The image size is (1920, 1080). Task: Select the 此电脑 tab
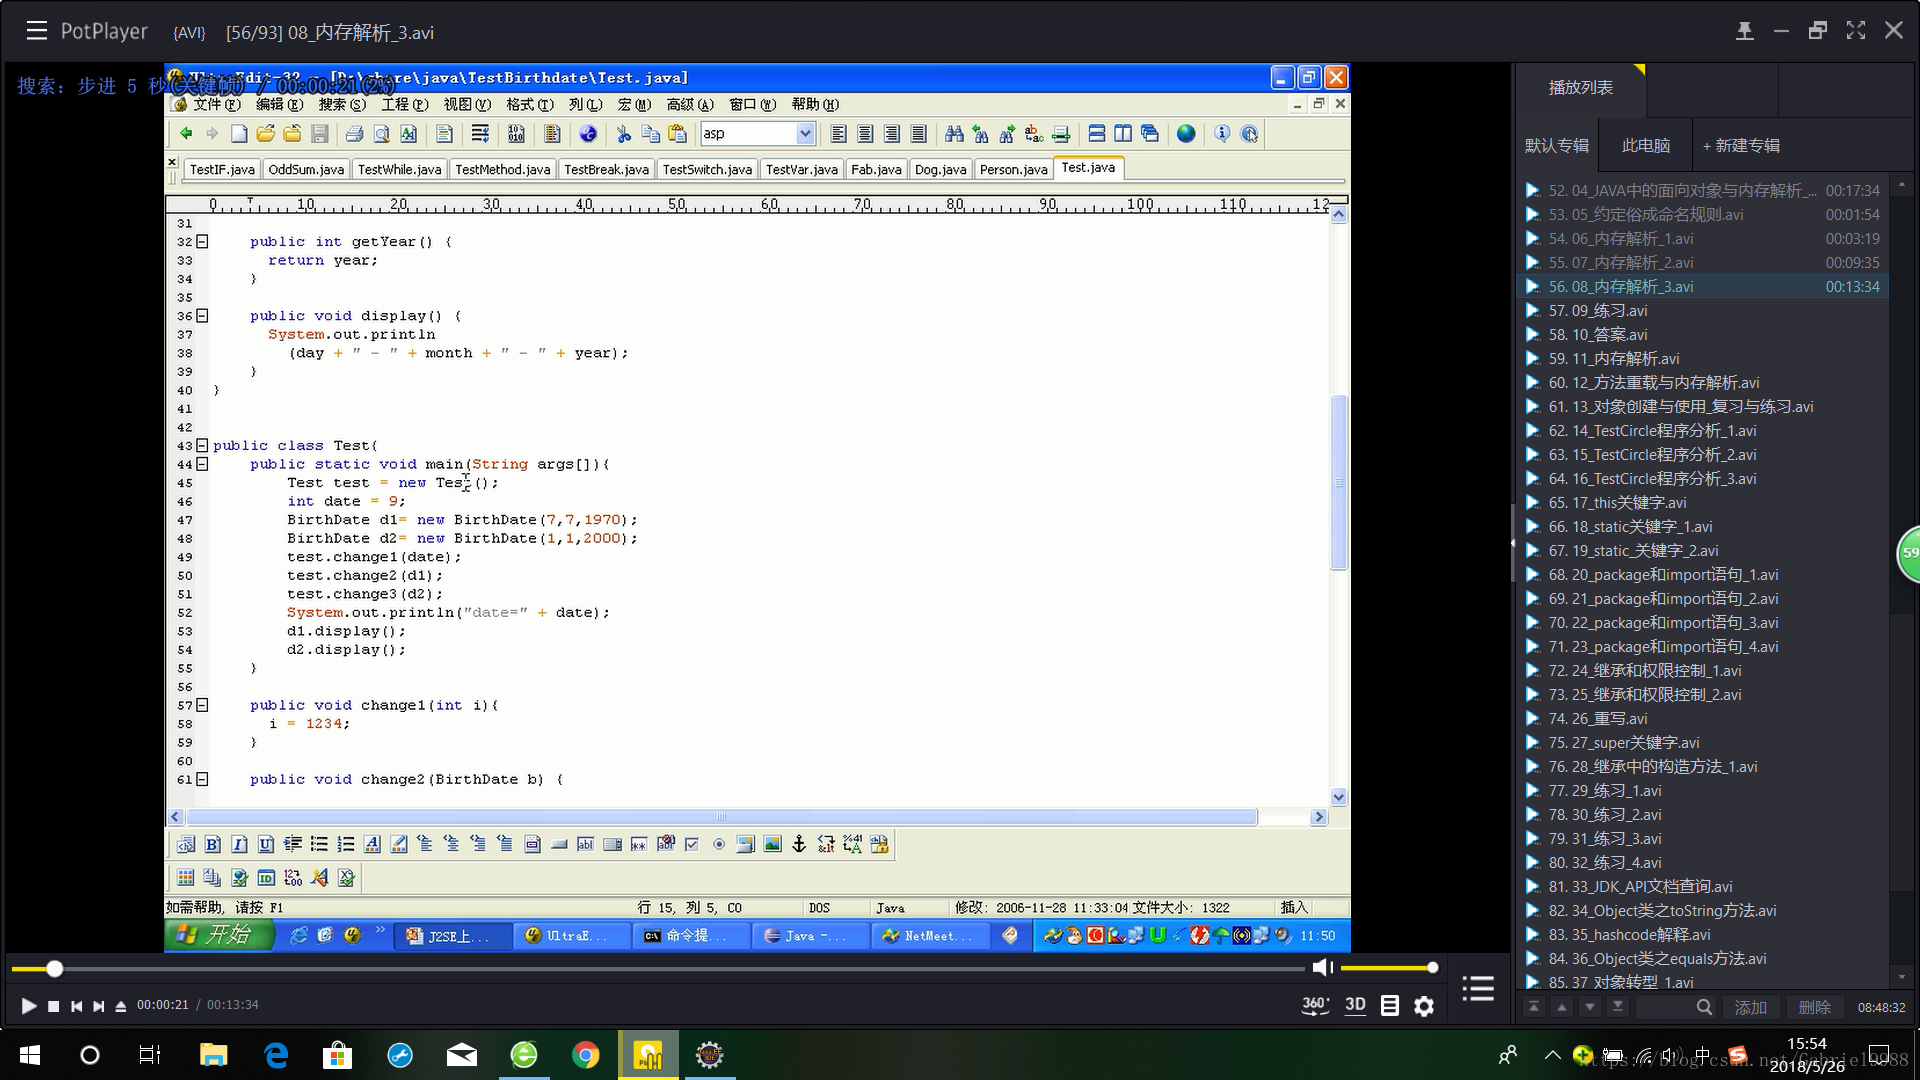click(x=1645, y=146)
